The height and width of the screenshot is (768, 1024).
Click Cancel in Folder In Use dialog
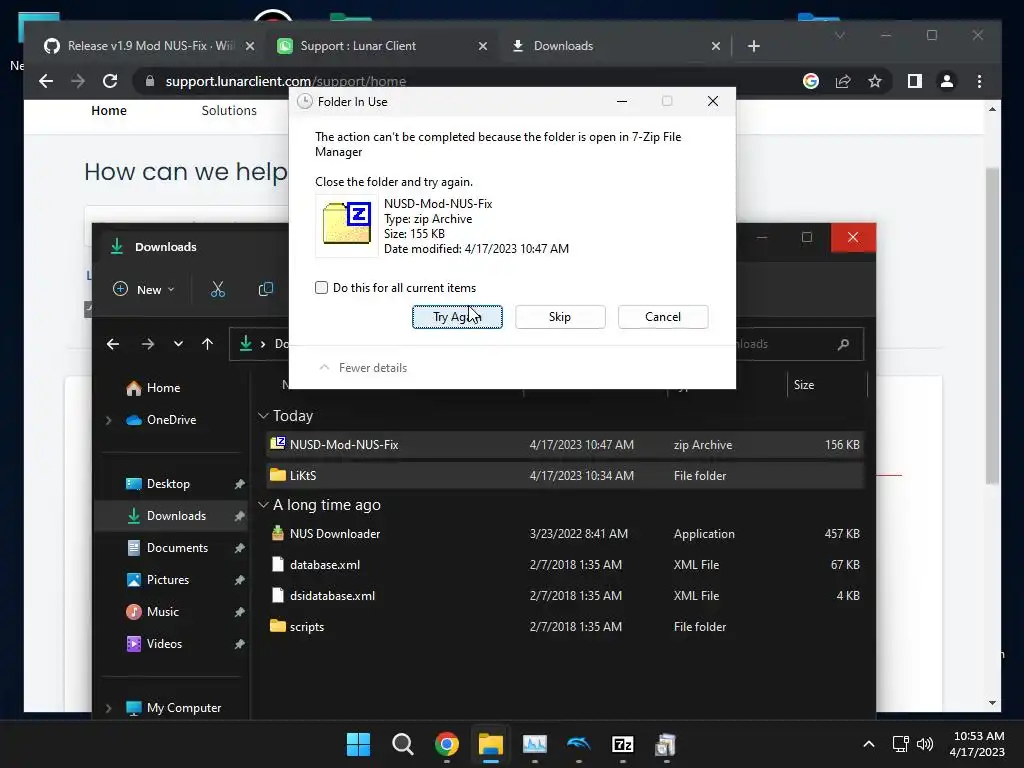tap(663, 317)
